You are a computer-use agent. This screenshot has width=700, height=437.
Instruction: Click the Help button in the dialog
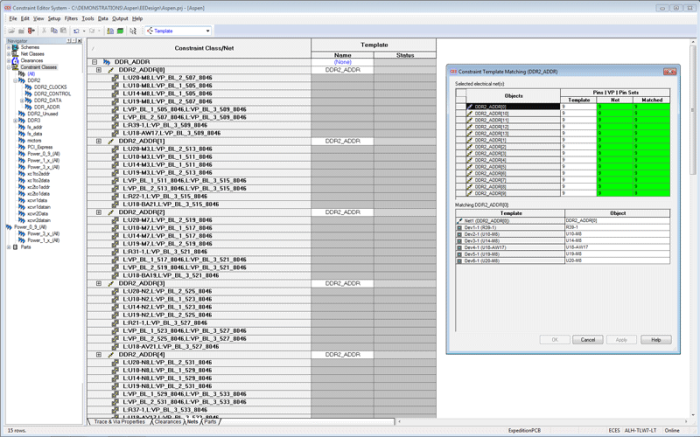tap(655, 339)
